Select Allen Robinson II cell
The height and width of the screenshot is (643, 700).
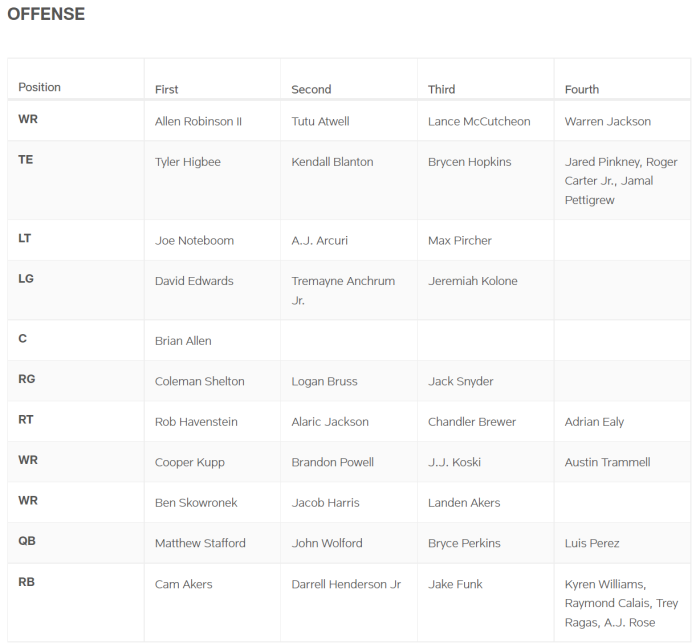point(198,122)
